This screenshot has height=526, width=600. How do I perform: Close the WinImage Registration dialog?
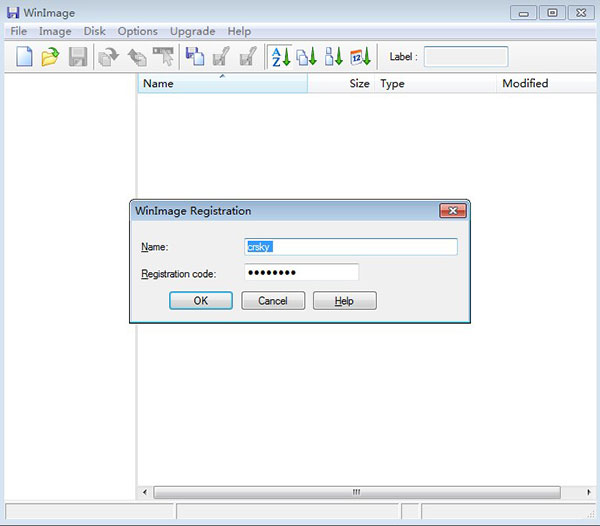453,211
